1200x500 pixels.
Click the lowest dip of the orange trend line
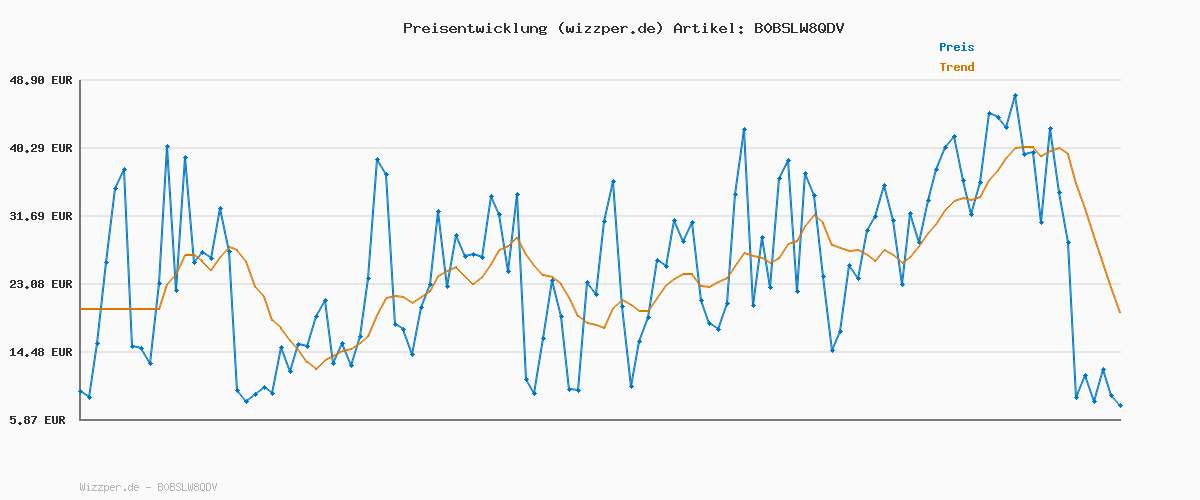(x=316, y=369)
